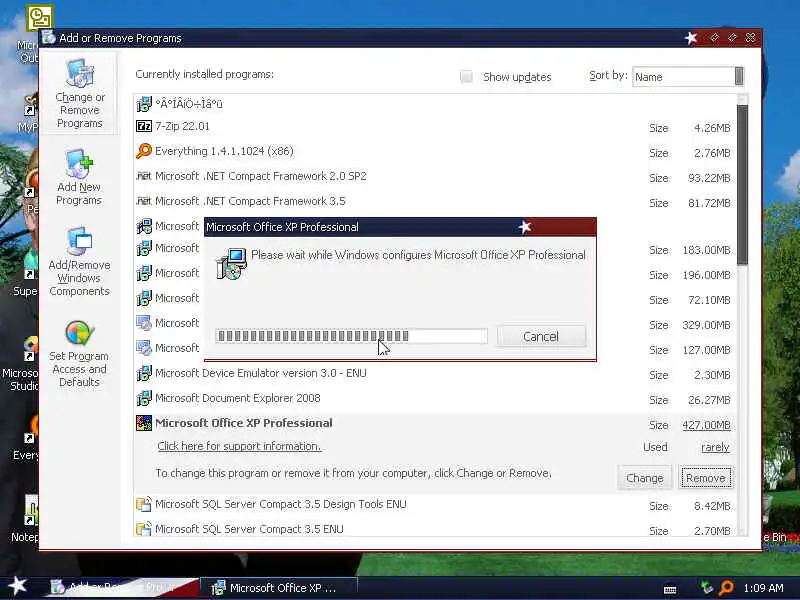Click the SQL Server Compact 3.5 ENU icon

click(144, 529)
